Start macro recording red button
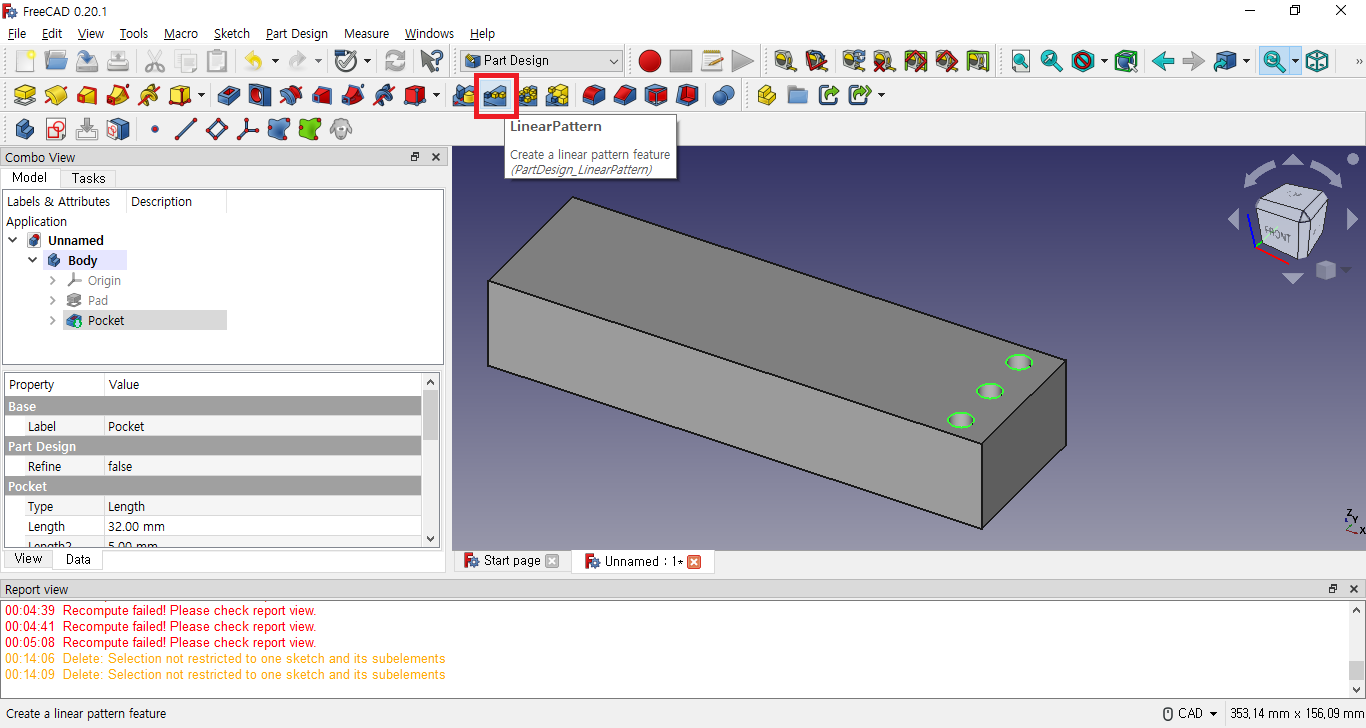Image resolution: width=1366 pixels, height=728 pixels. [x=650, y=61]
